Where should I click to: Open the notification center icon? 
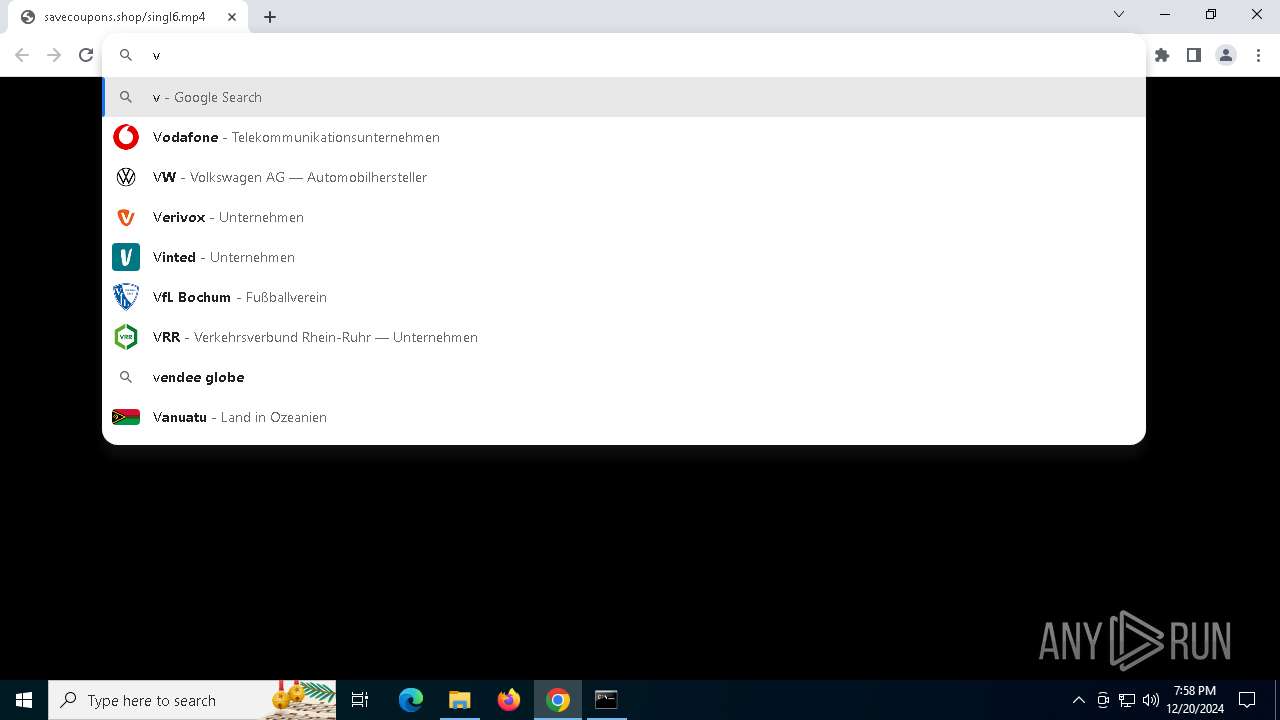point(1247,700)
